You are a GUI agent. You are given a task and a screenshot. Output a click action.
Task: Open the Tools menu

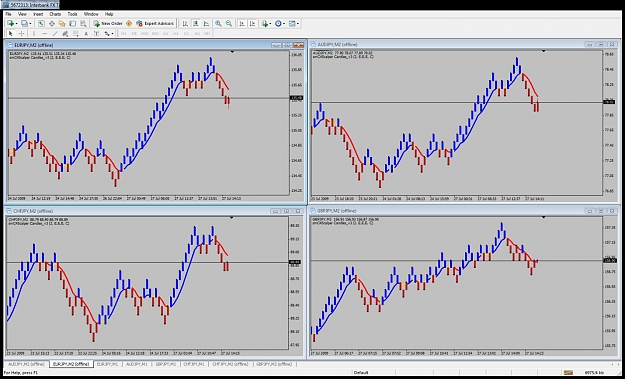coord(72,14)
